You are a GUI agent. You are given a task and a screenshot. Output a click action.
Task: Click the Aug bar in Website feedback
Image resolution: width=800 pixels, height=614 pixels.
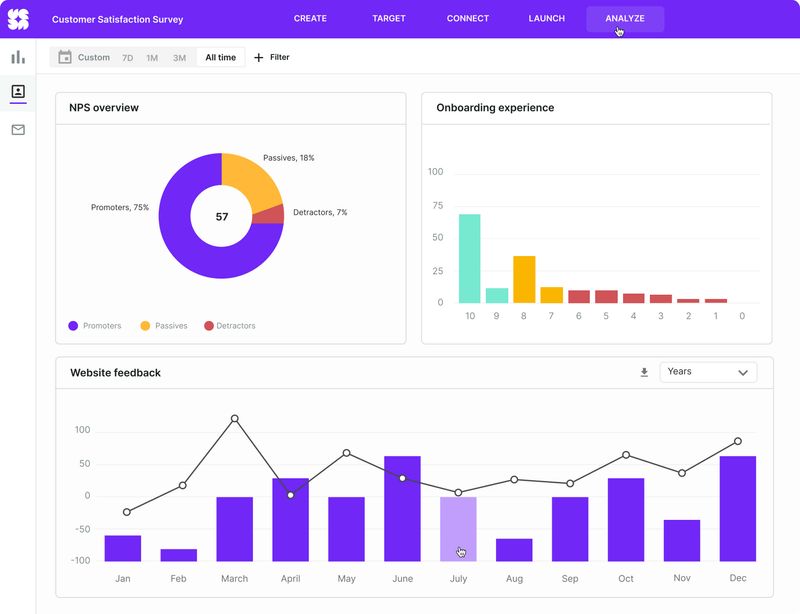[x=514, y=550]
